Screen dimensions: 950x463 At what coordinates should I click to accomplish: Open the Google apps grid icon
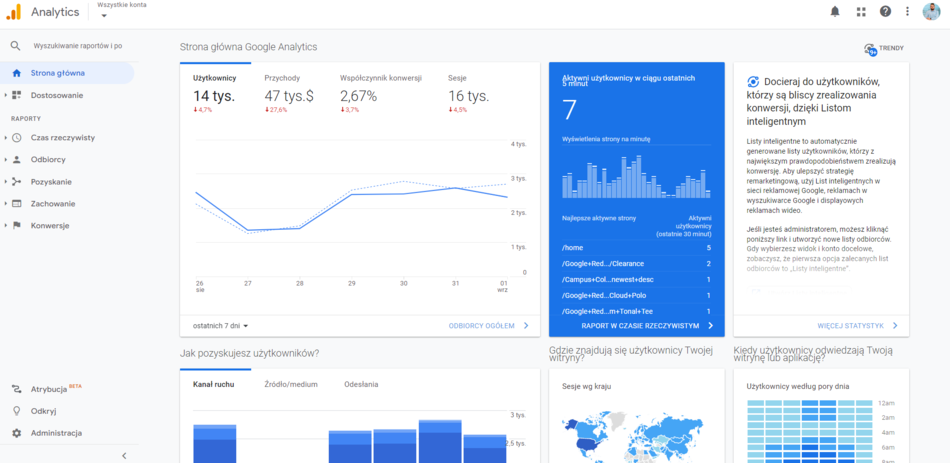861,12
